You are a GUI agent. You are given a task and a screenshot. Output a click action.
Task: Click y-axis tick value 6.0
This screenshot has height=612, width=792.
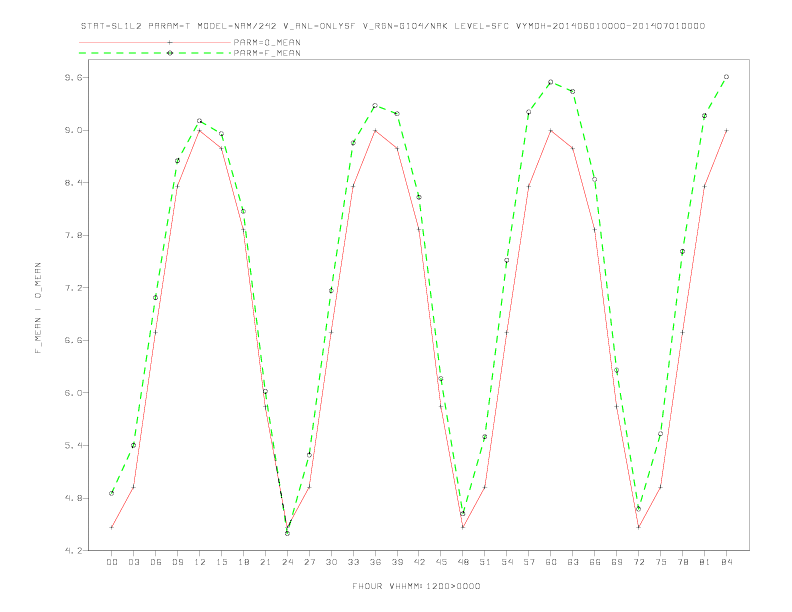click(73, 393)
